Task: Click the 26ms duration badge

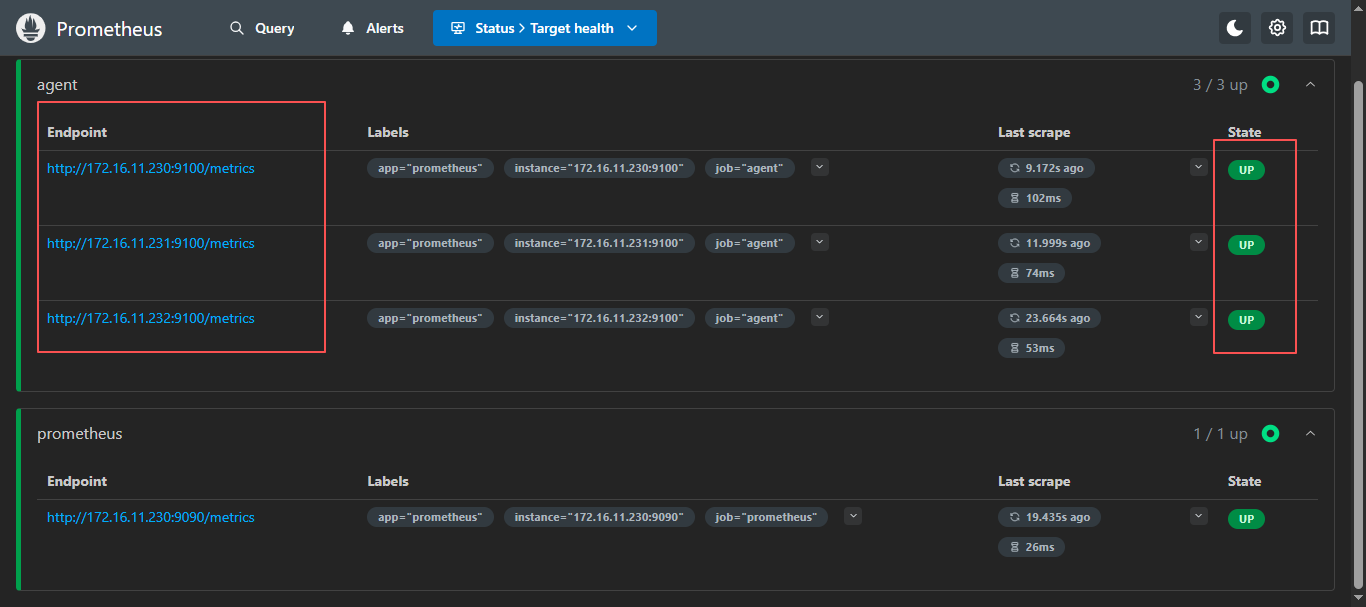Action: 1031,547
